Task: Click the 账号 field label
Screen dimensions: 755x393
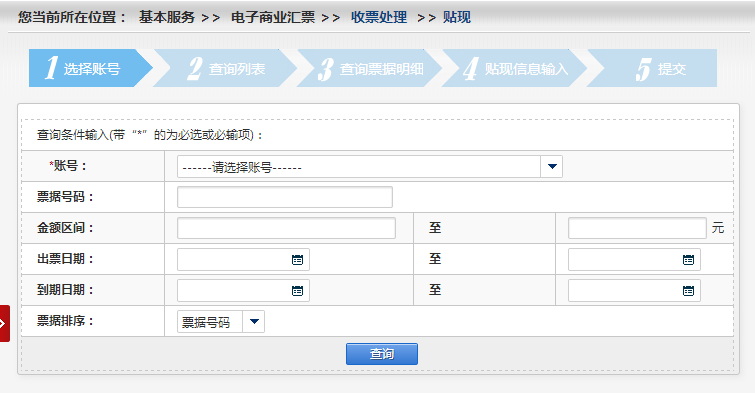Action: coord(68,166)
